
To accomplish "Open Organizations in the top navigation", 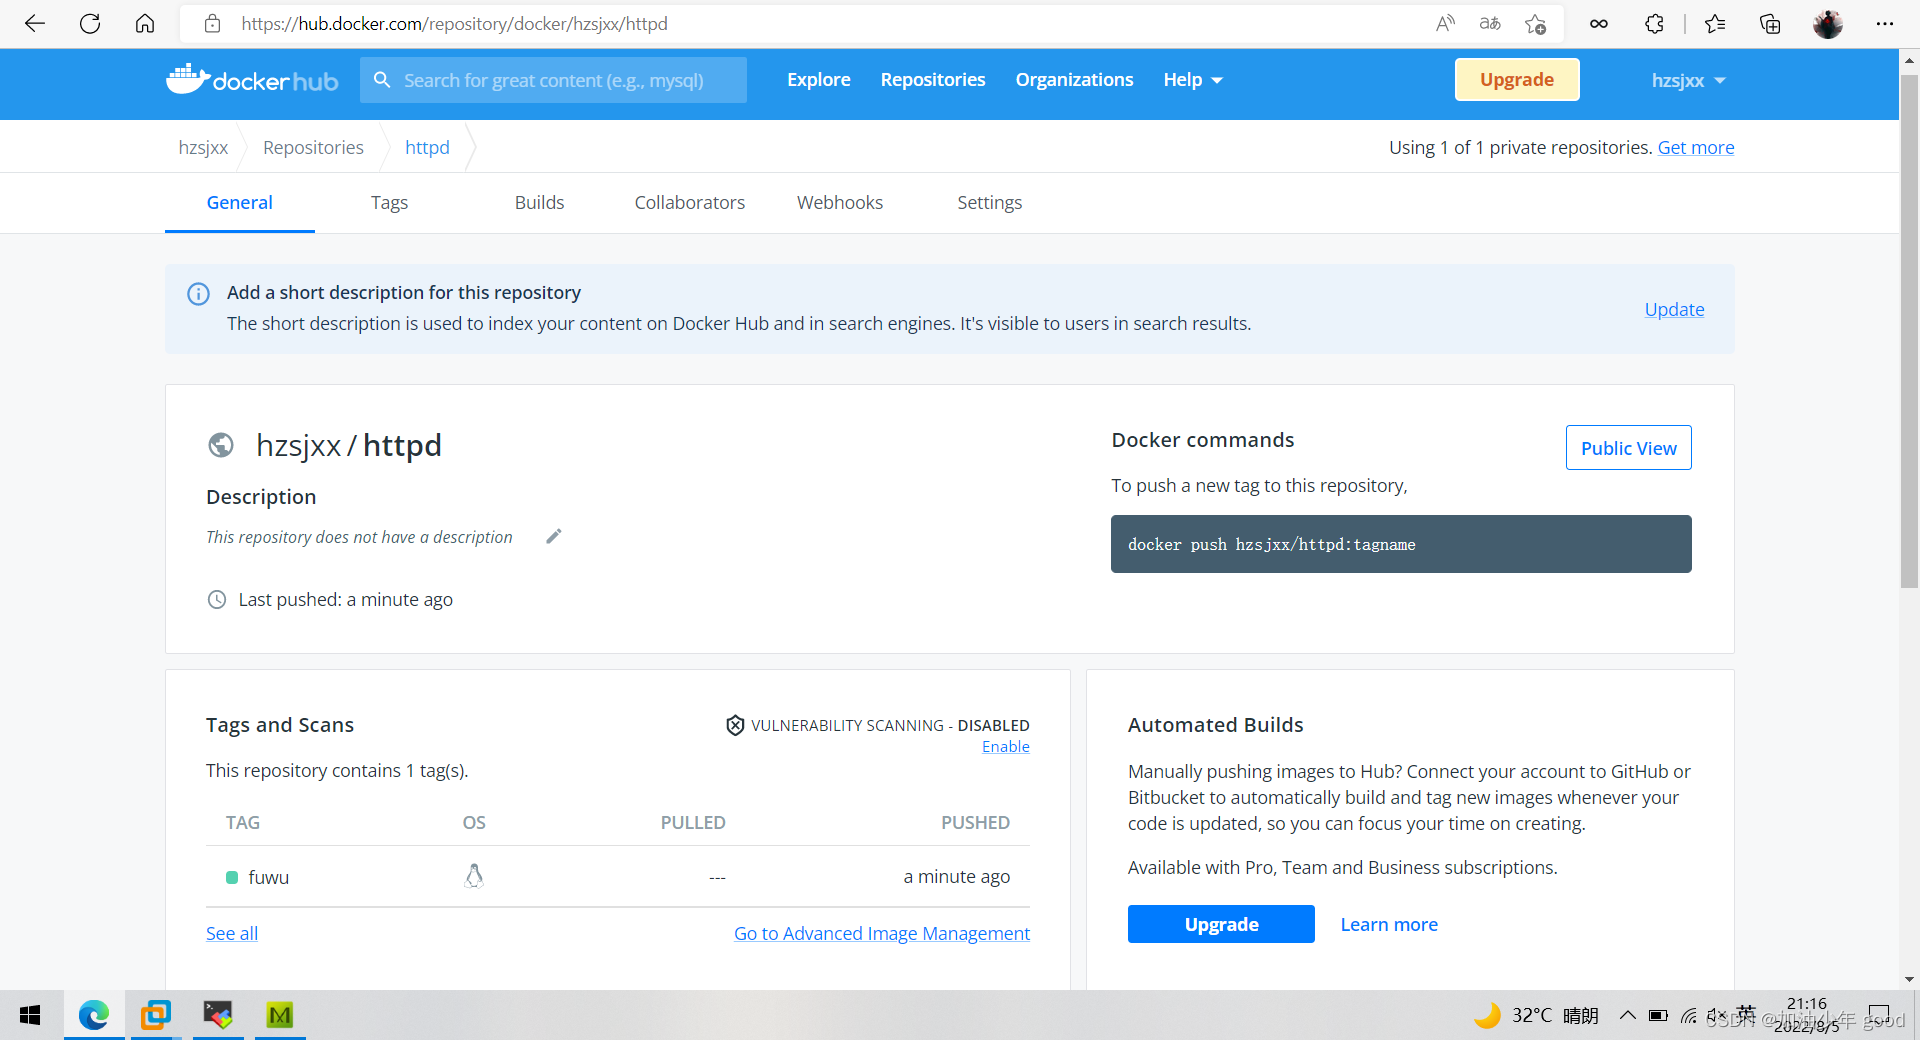I will click(1075, 80).
